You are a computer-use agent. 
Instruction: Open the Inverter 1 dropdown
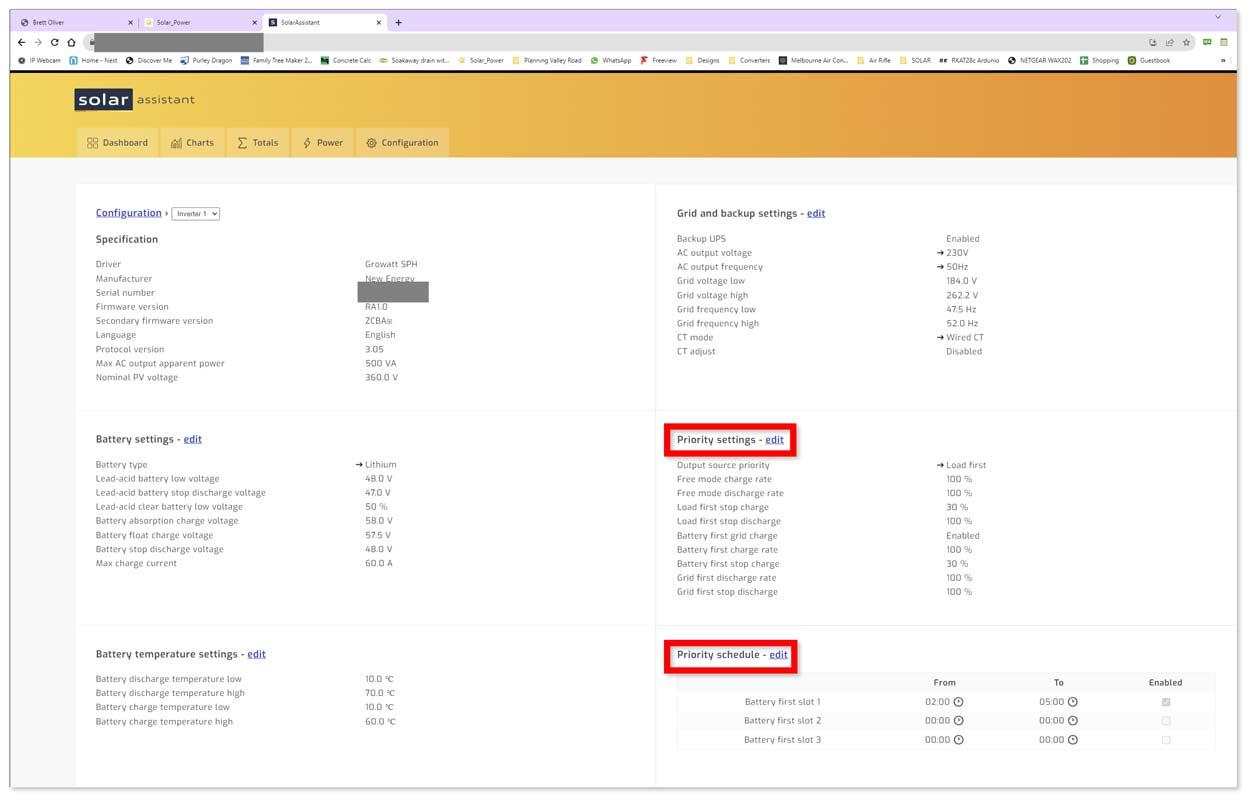pyautogui.click(x=196, y=214)
